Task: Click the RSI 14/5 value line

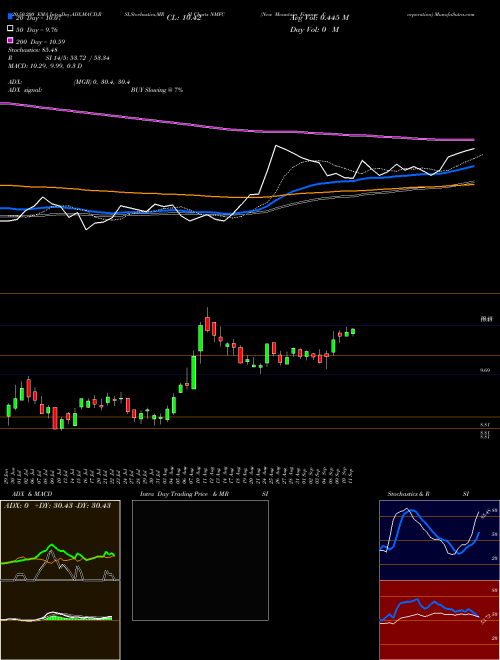Action: 59,58
